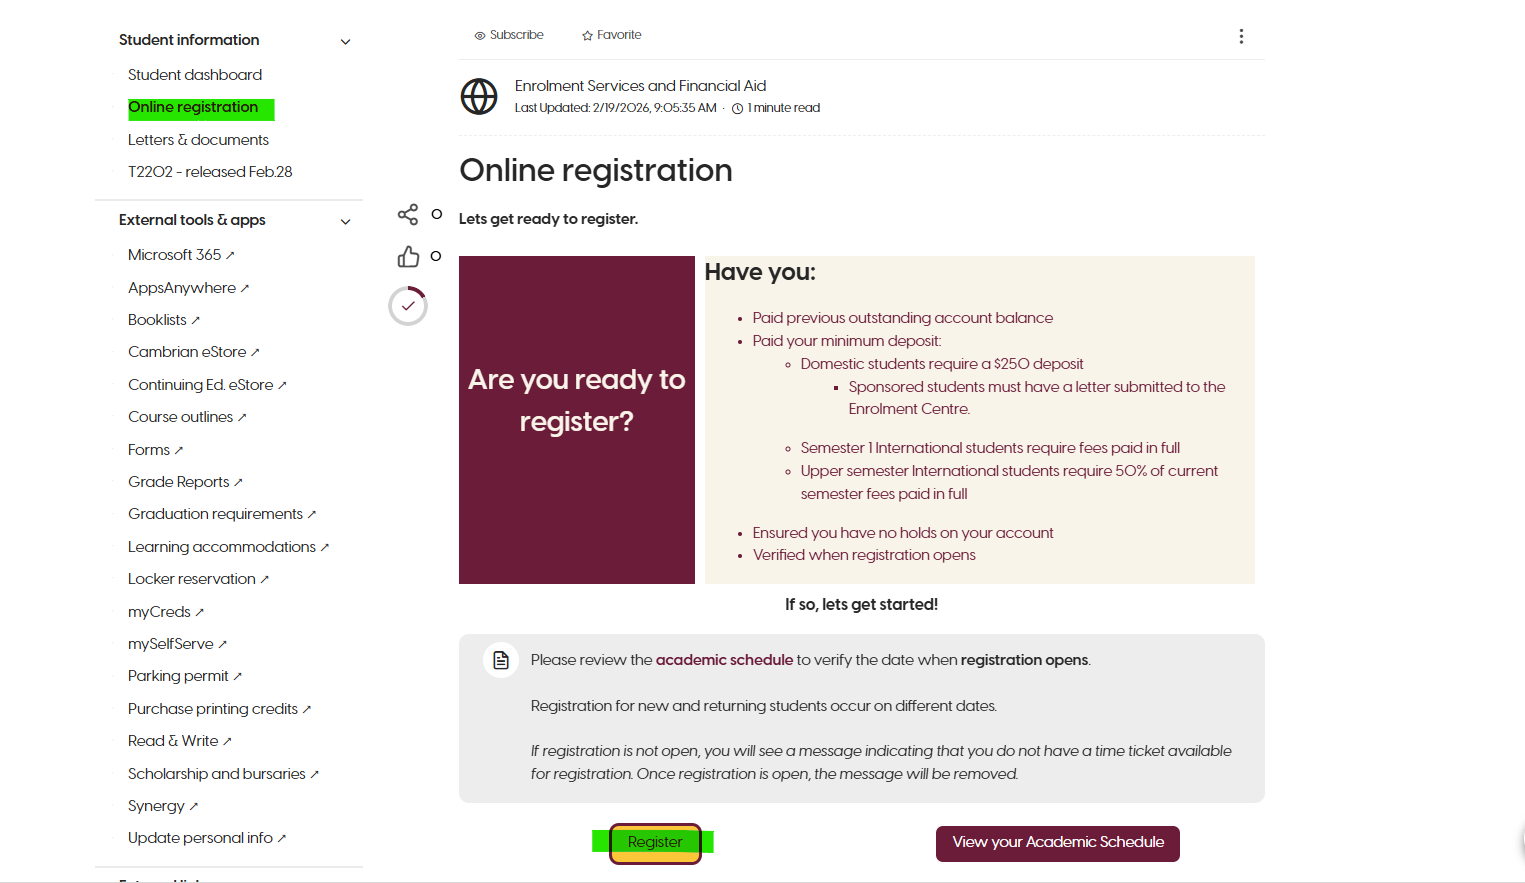Click the Favorite star icon
This screenshot has width=1525, height=883.
[x=588, y=36]
